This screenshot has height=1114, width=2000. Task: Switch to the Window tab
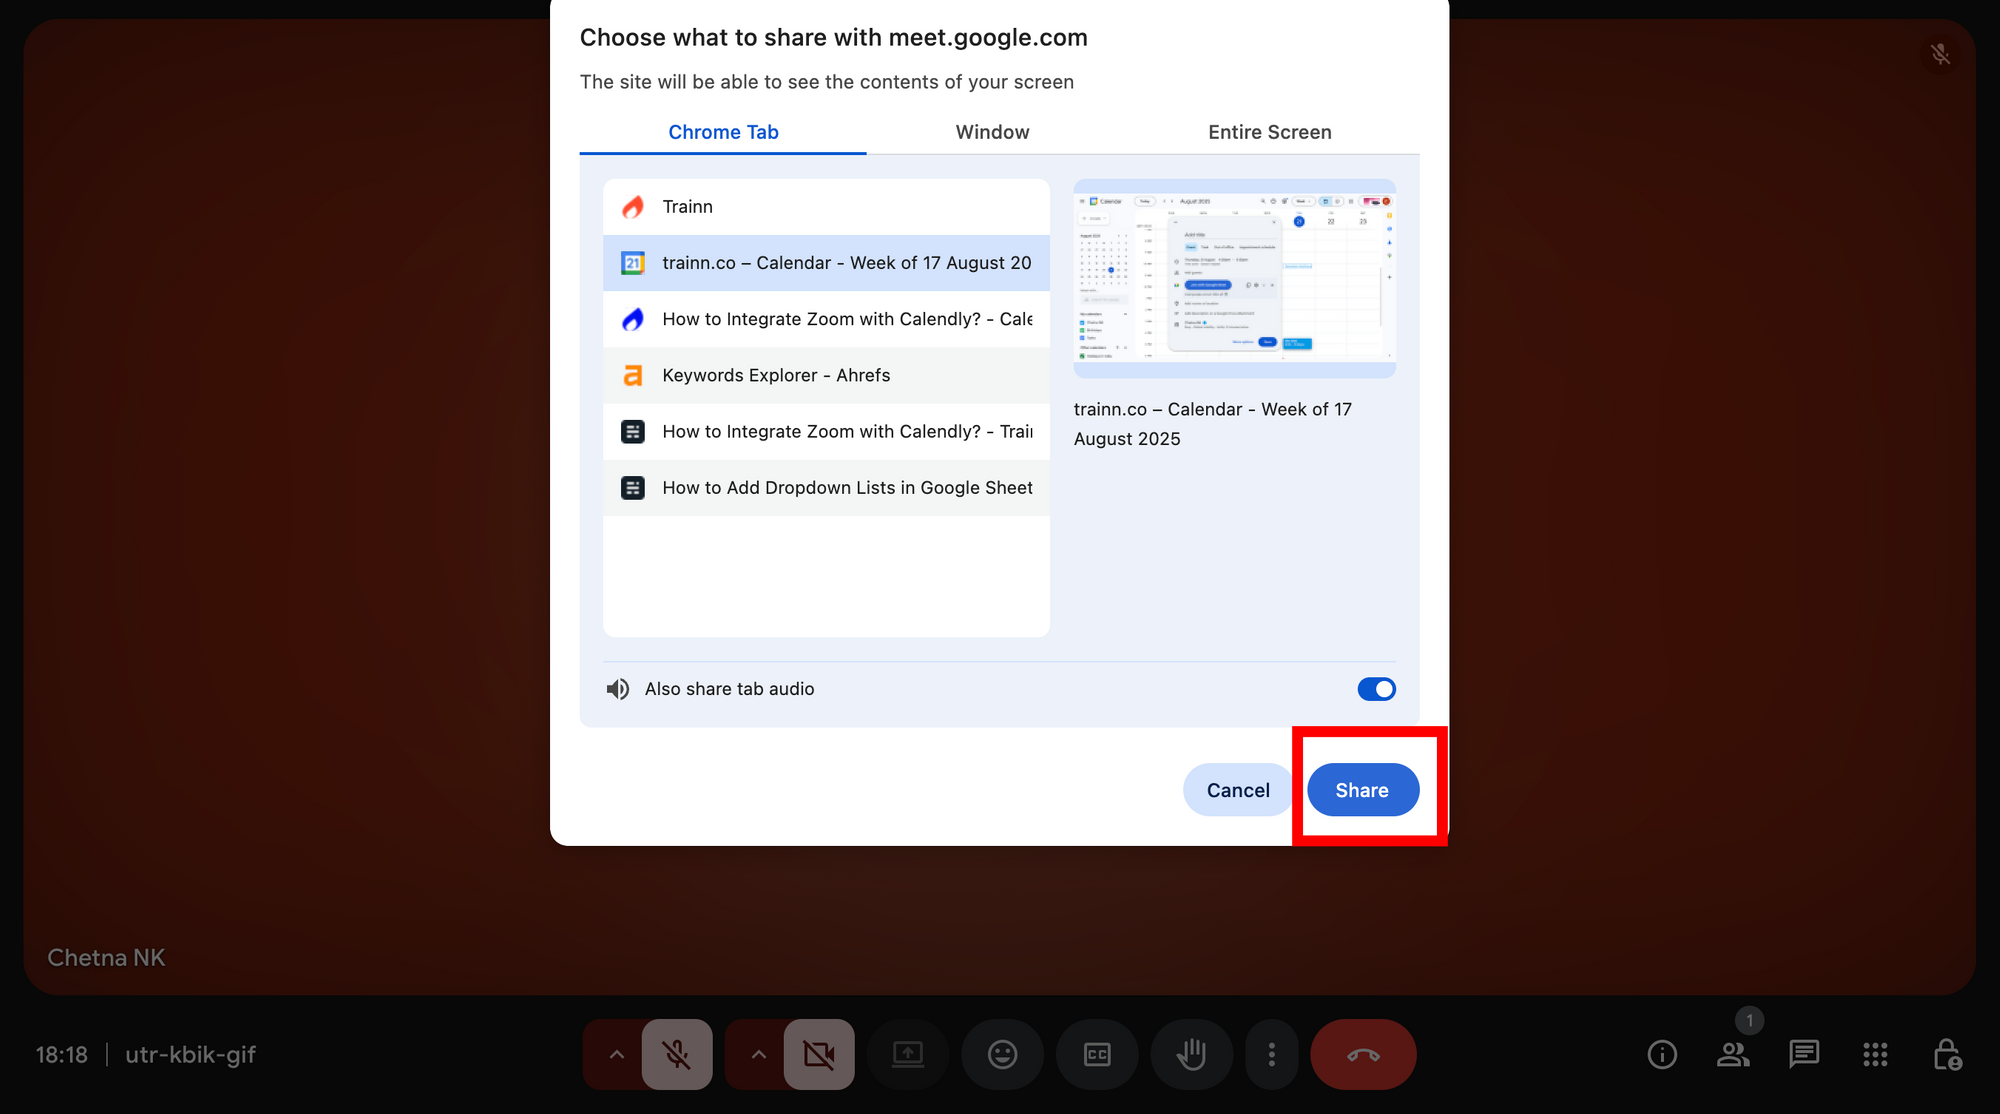992,131
